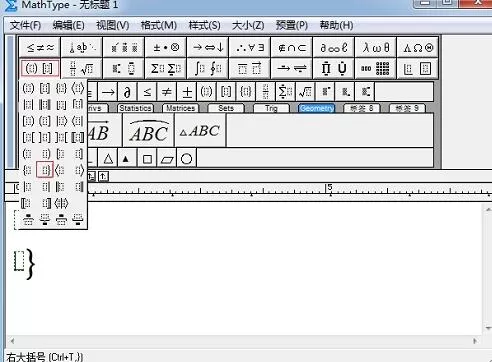Open the 视图(V) menu
The height and width of the screenshot is (362, 492).
click(x=113, y=25)
